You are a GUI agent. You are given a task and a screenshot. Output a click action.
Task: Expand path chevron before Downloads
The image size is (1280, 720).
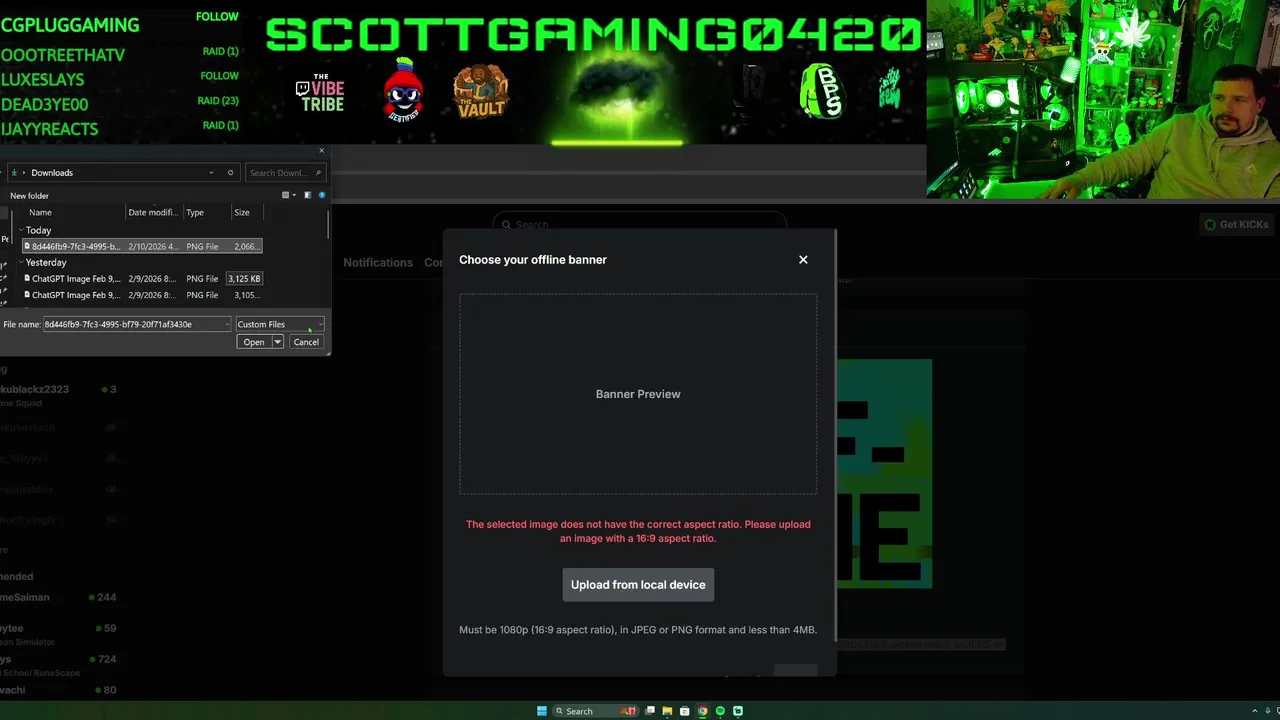tap(24, 172)
